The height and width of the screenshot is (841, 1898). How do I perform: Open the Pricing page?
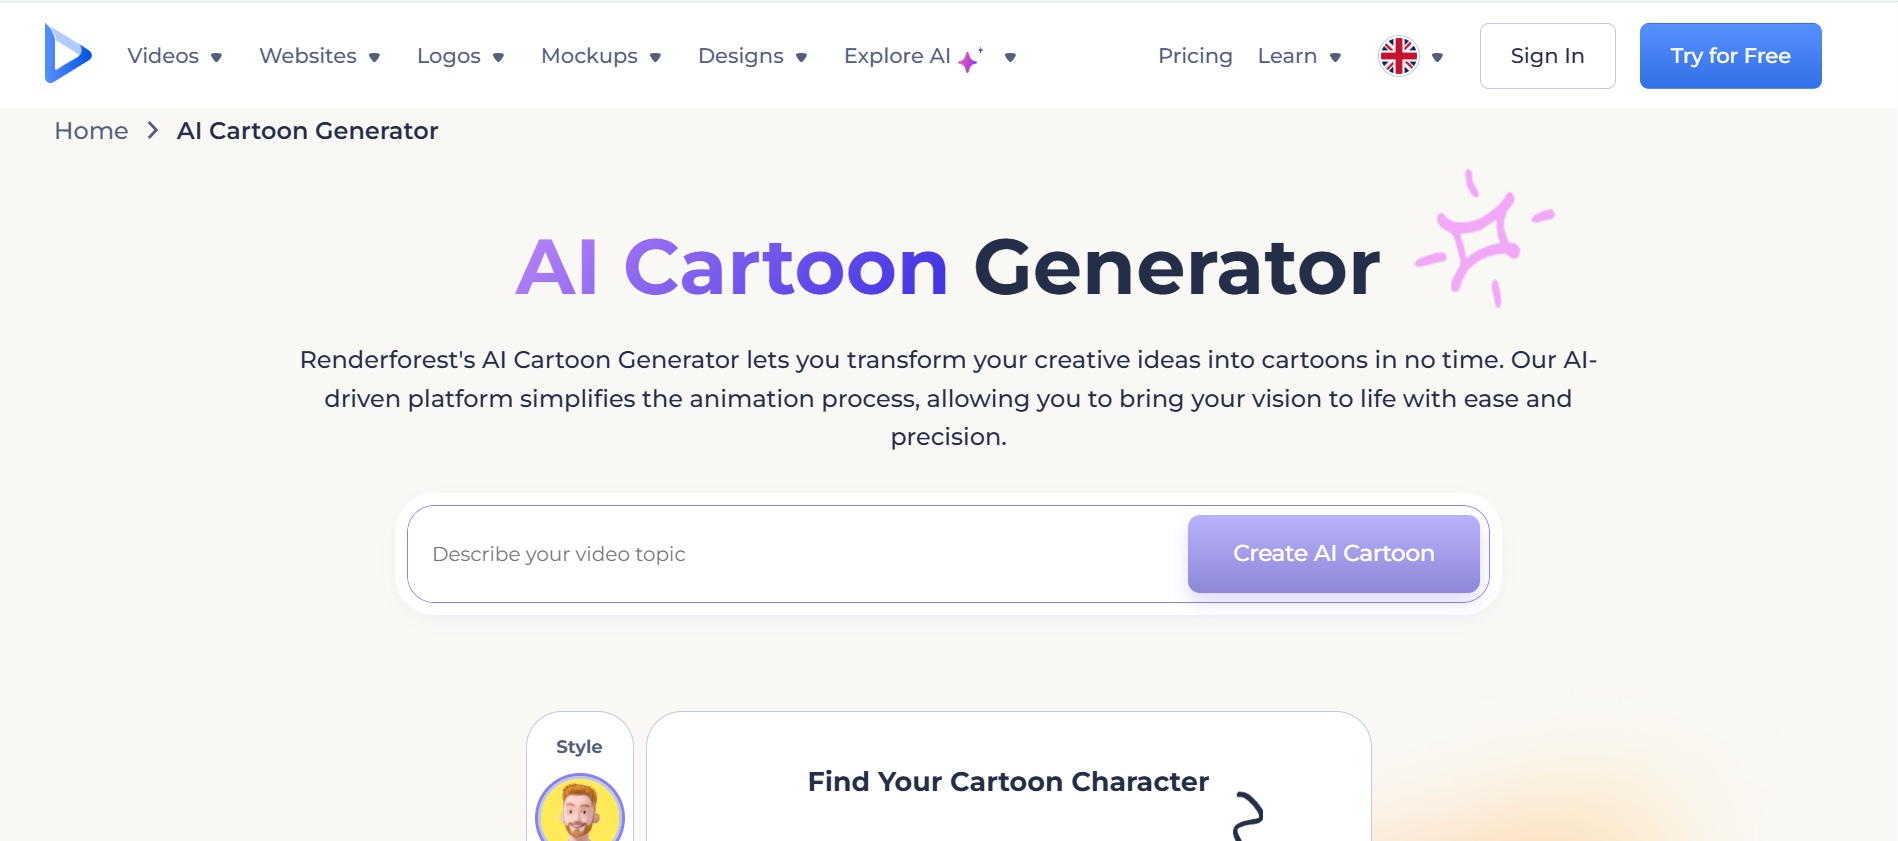(x=1195, y=56)
